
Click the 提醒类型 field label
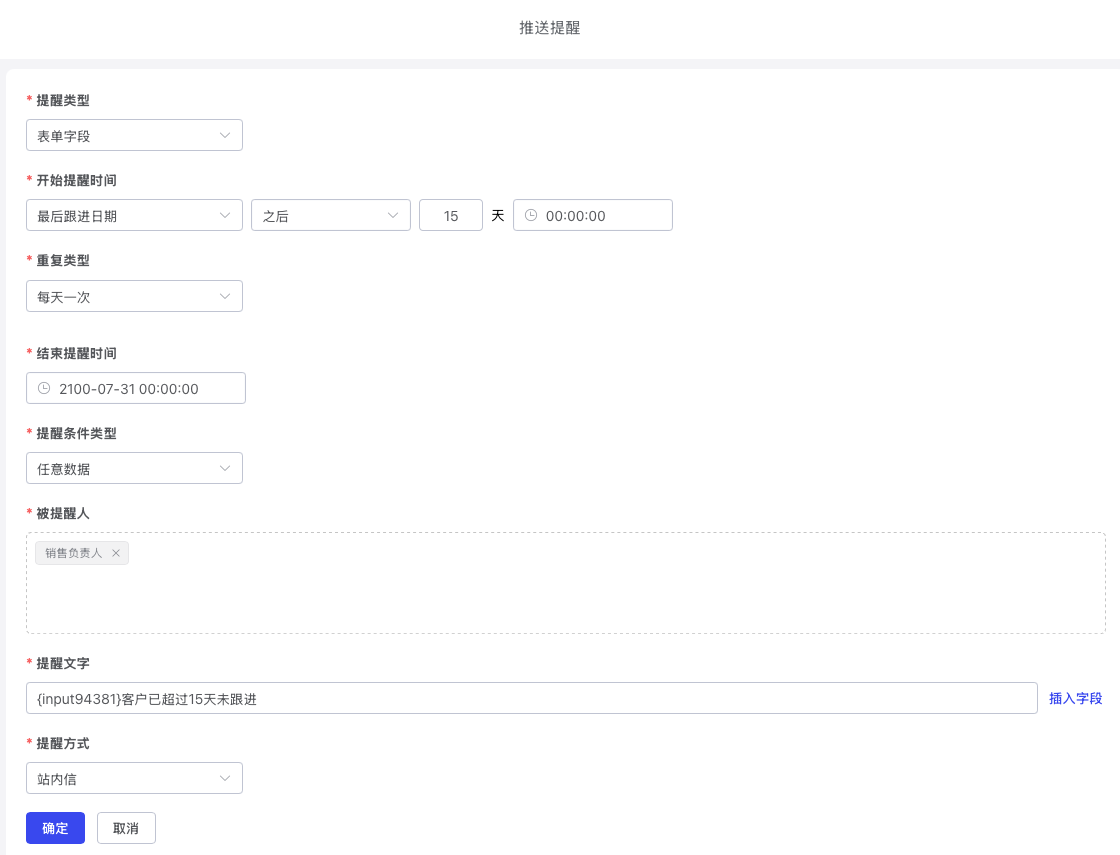[63, 100]
